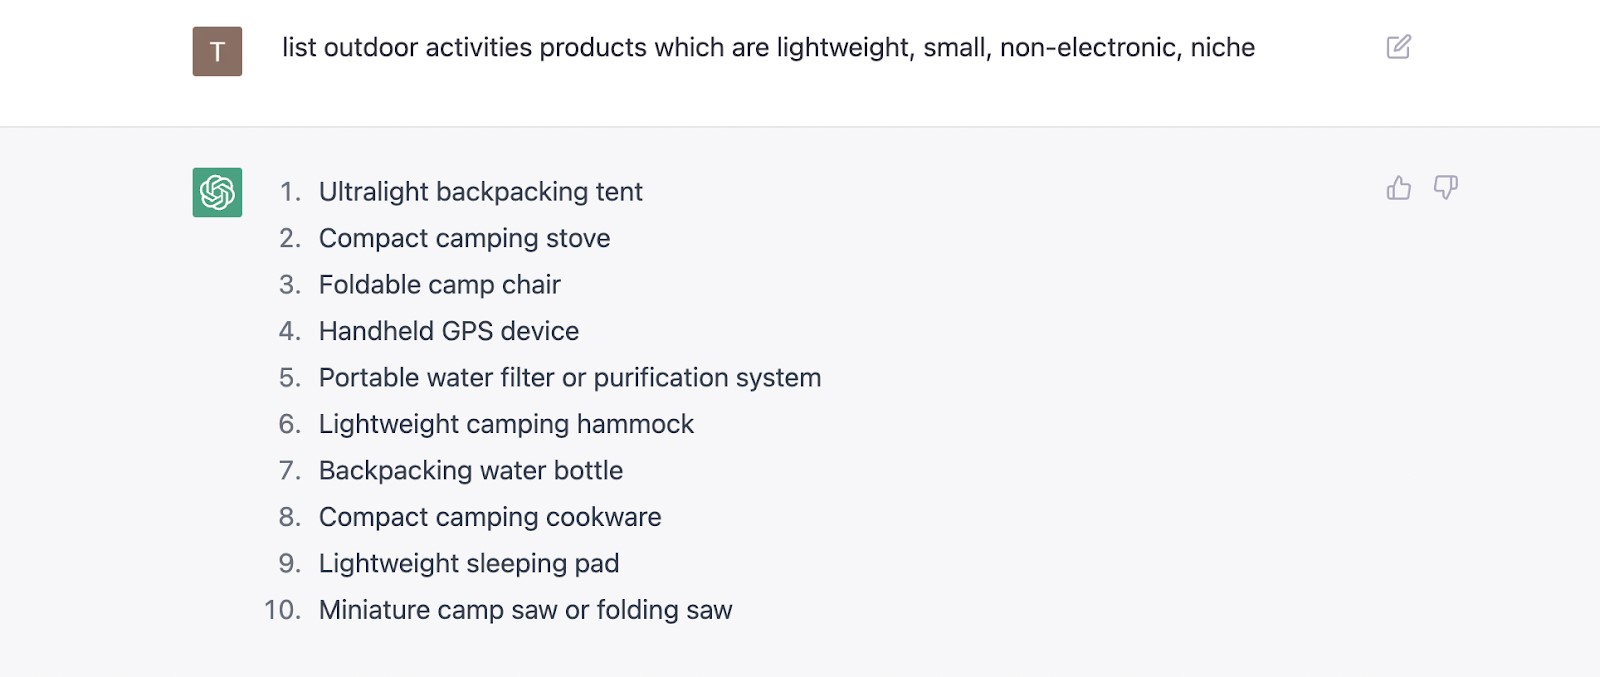Click the word "niche" in the prompt
This screenshot has height=677, width=1600.
tap(1223, 48)
